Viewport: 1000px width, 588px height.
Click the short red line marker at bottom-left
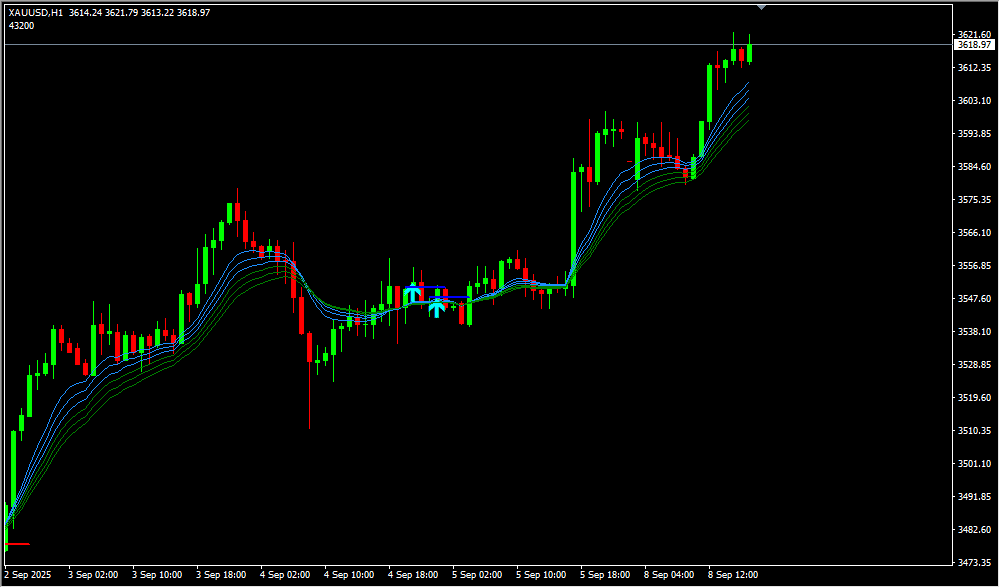[x=18, y=544]
